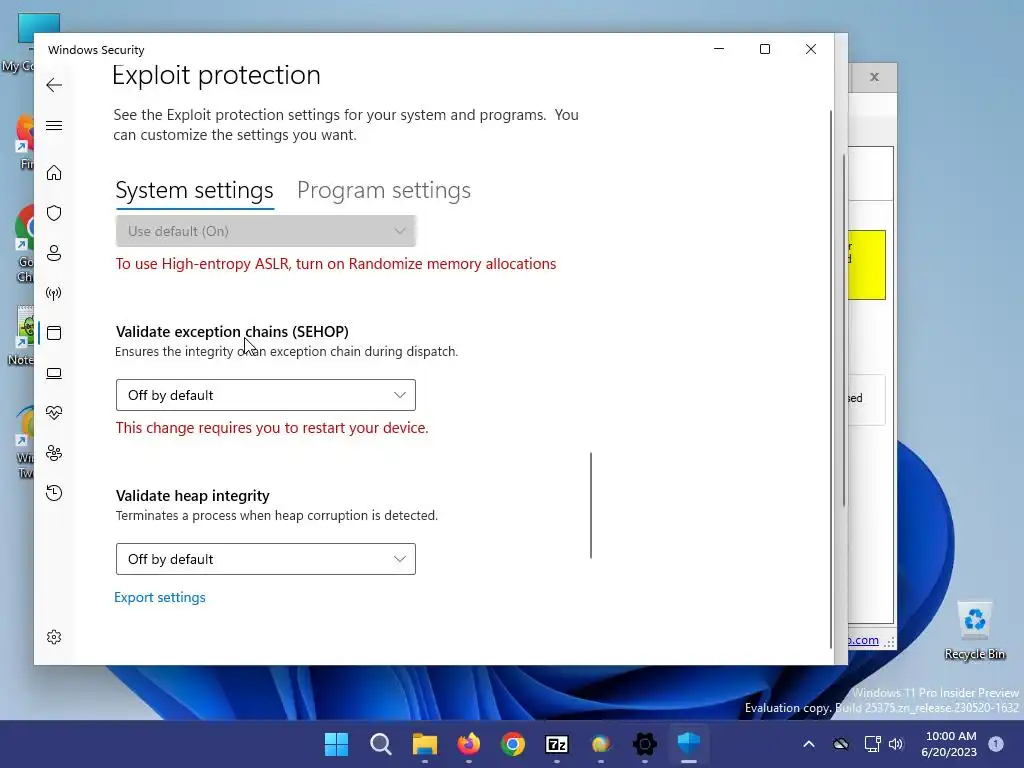Select the Recycle Bin desktop icon
Image resolution: width=1024 pixels, height=768 pixels.
click(975, 631)
